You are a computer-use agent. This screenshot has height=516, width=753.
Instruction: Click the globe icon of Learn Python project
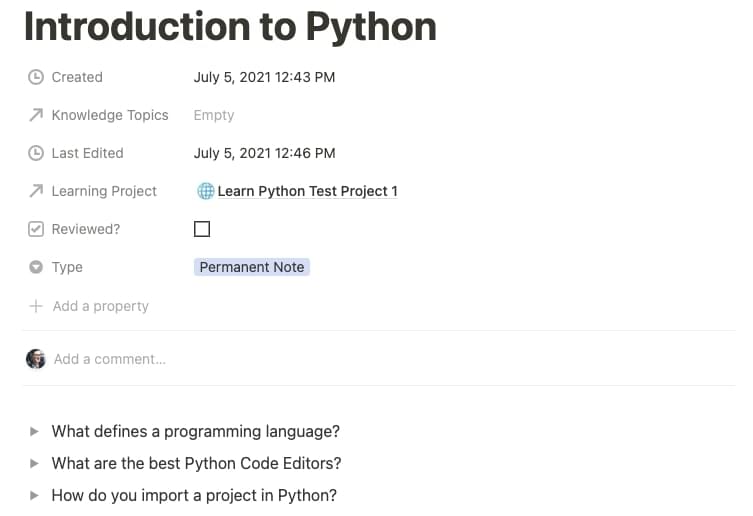pos(205,191)
